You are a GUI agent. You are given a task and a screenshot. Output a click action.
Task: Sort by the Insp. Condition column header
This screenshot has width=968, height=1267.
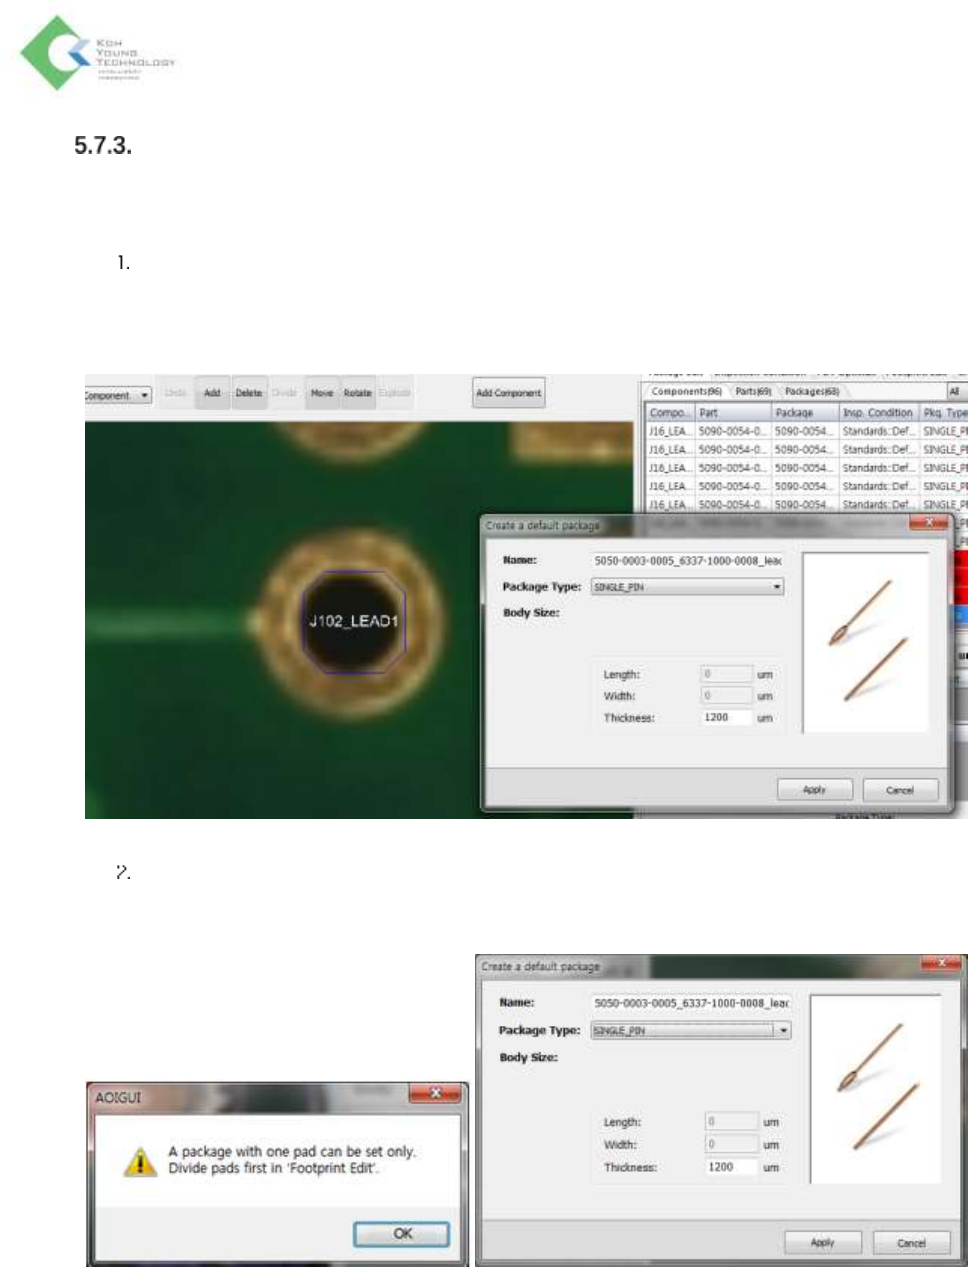pos(878,412)
